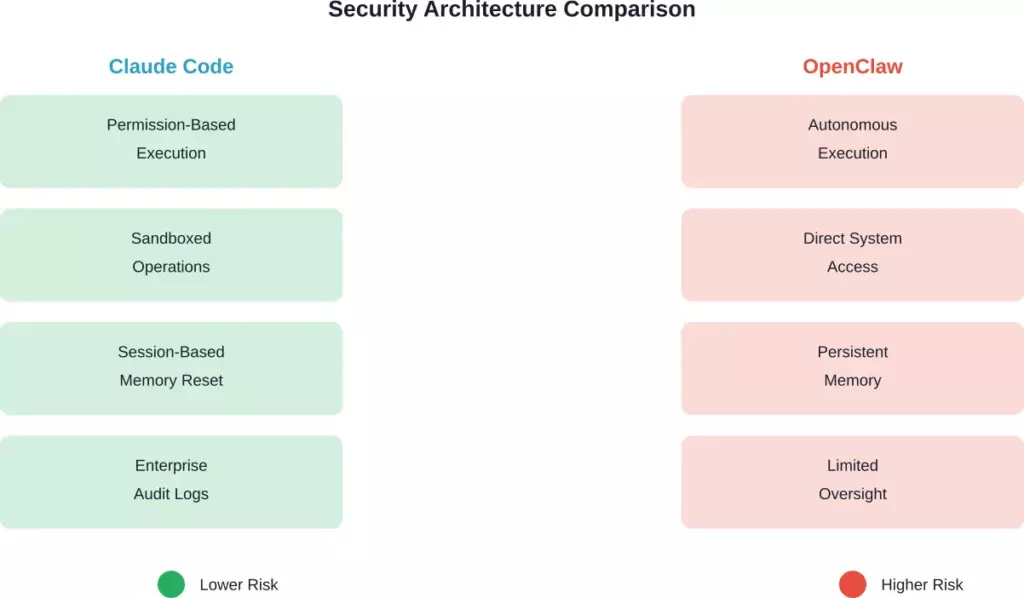Click the red Higher Risk circle

click(x=852, y=584)
